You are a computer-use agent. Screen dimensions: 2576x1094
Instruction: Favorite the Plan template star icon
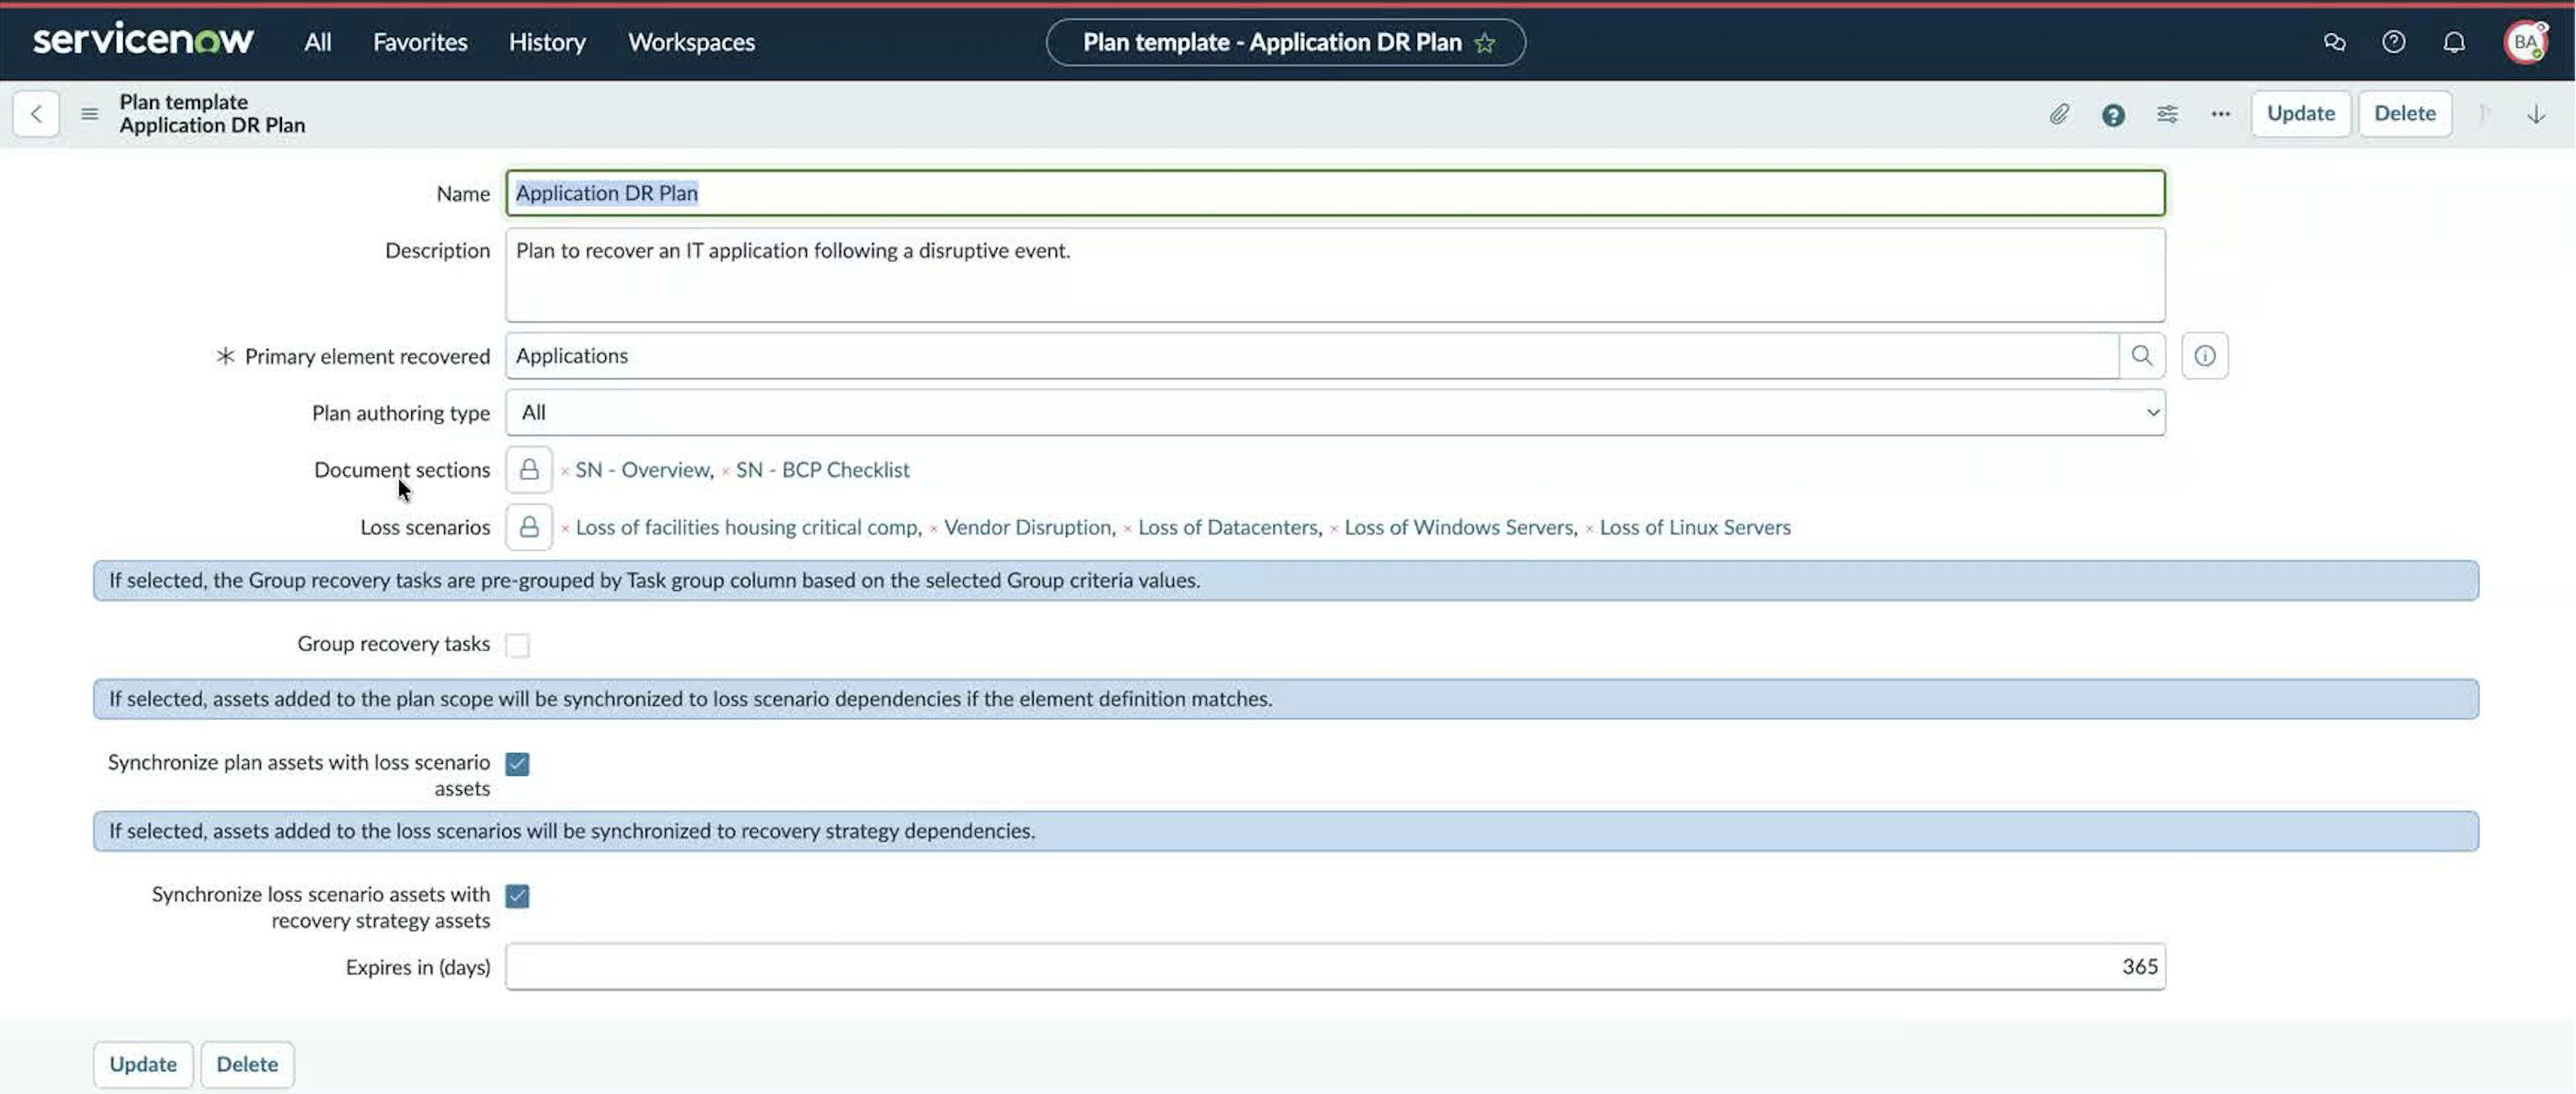1485,43
